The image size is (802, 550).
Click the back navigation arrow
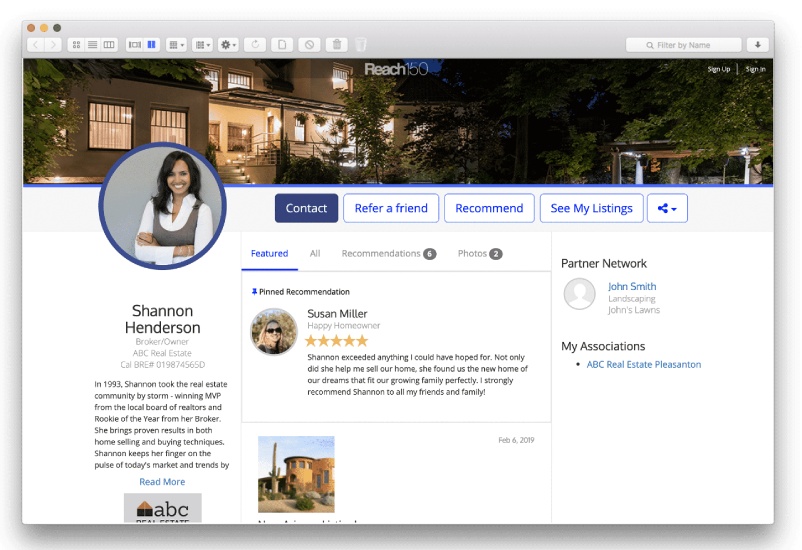coord(36,45)
